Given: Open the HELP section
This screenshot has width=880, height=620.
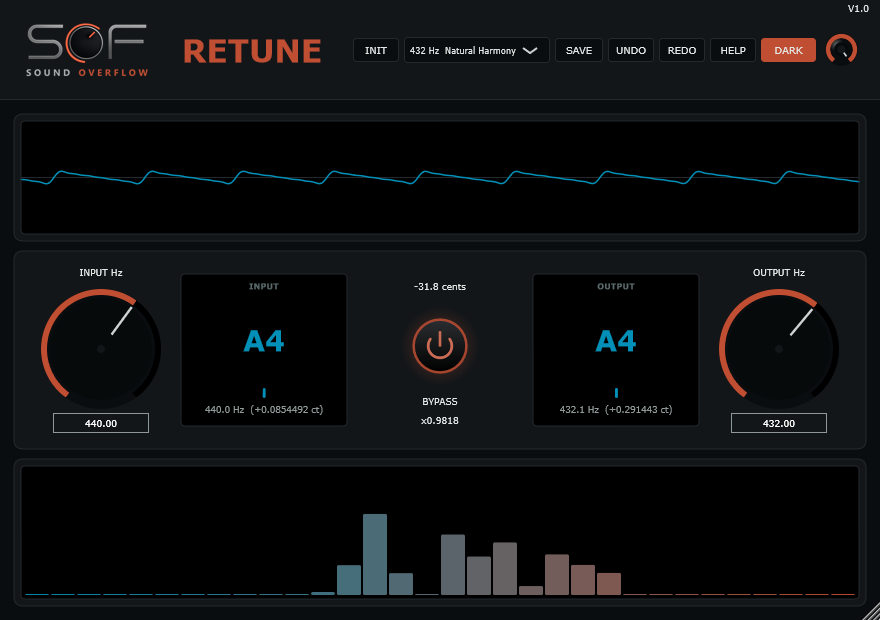Looking at the screenshot, I should click(733, 50).
